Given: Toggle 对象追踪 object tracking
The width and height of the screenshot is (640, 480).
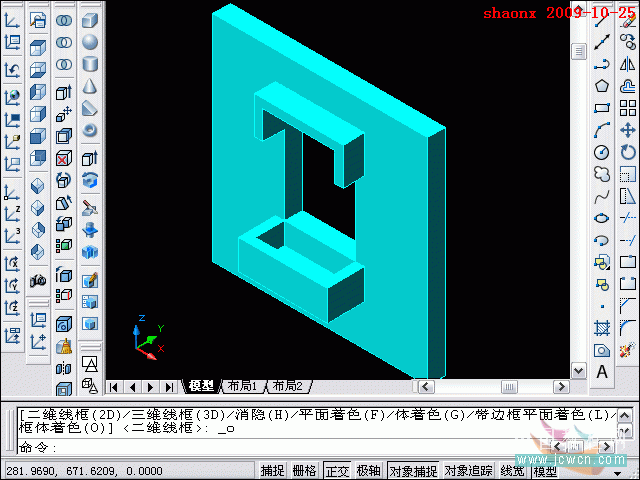Looking at the screenshot, I should click(x=468, y=471).
